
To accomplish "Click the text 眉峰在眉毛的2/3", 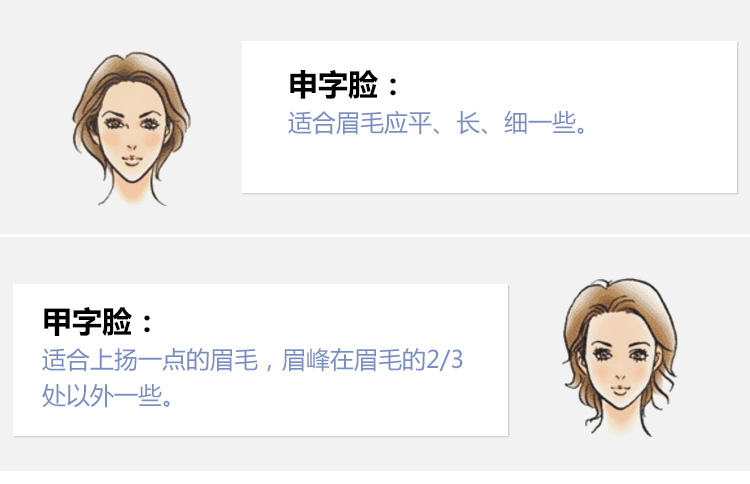I will (372, 360).
